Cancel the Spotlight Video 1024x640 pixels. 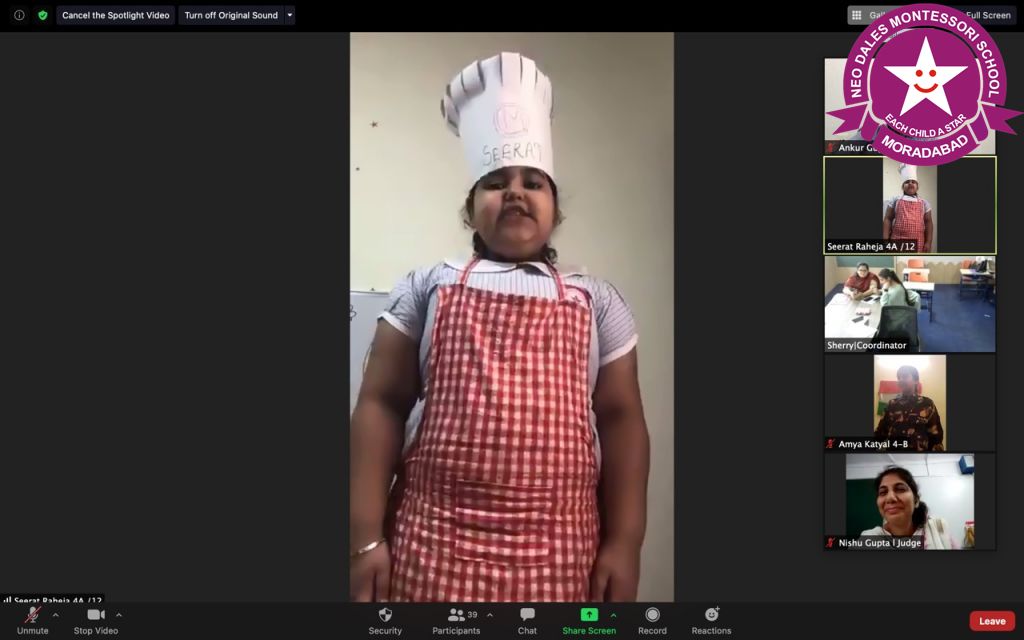click(116, 15)
